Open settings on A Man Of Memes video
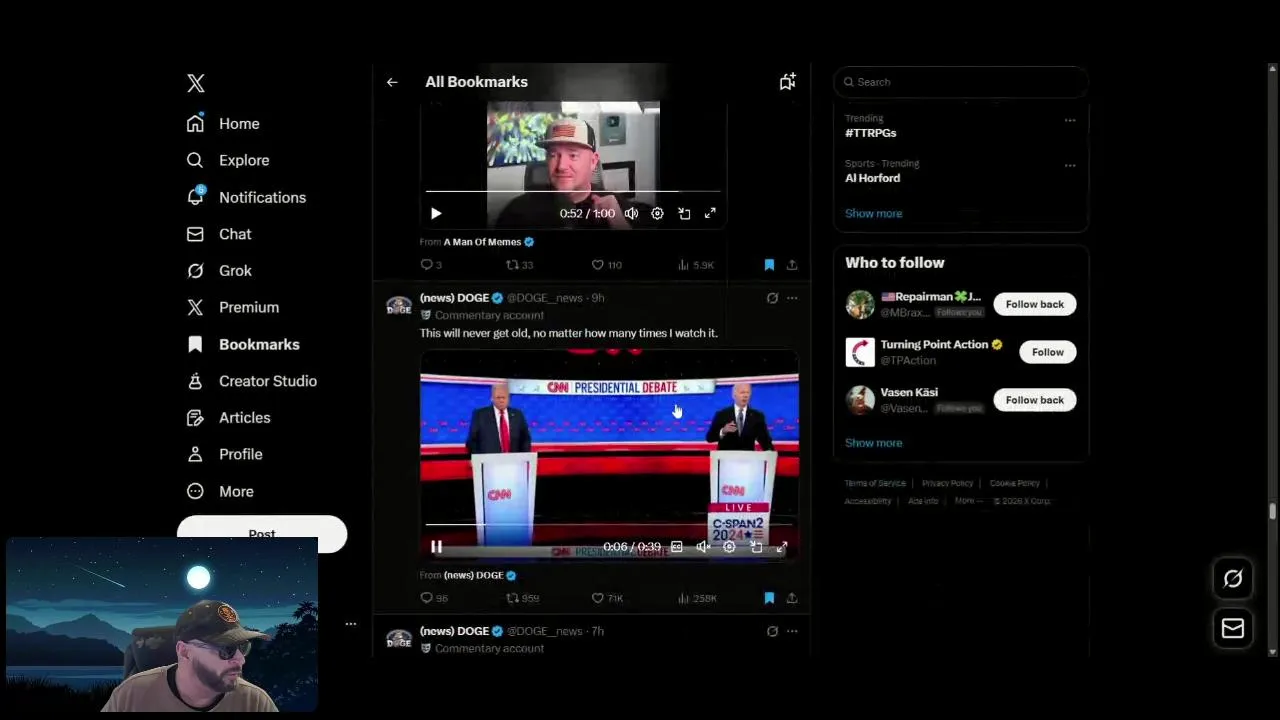The image size is (1280, 720). coord(657,213)
